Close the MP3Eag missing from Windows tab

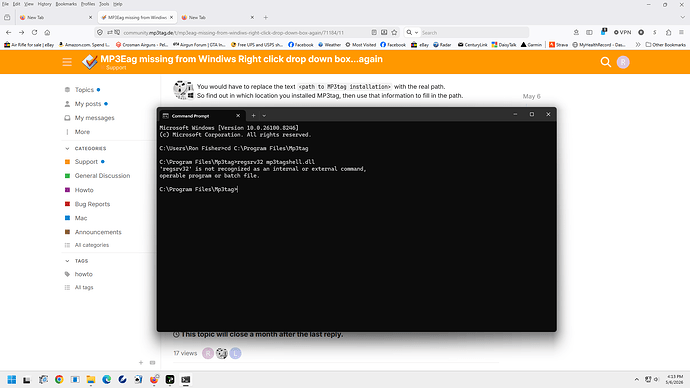coord(172,17)
